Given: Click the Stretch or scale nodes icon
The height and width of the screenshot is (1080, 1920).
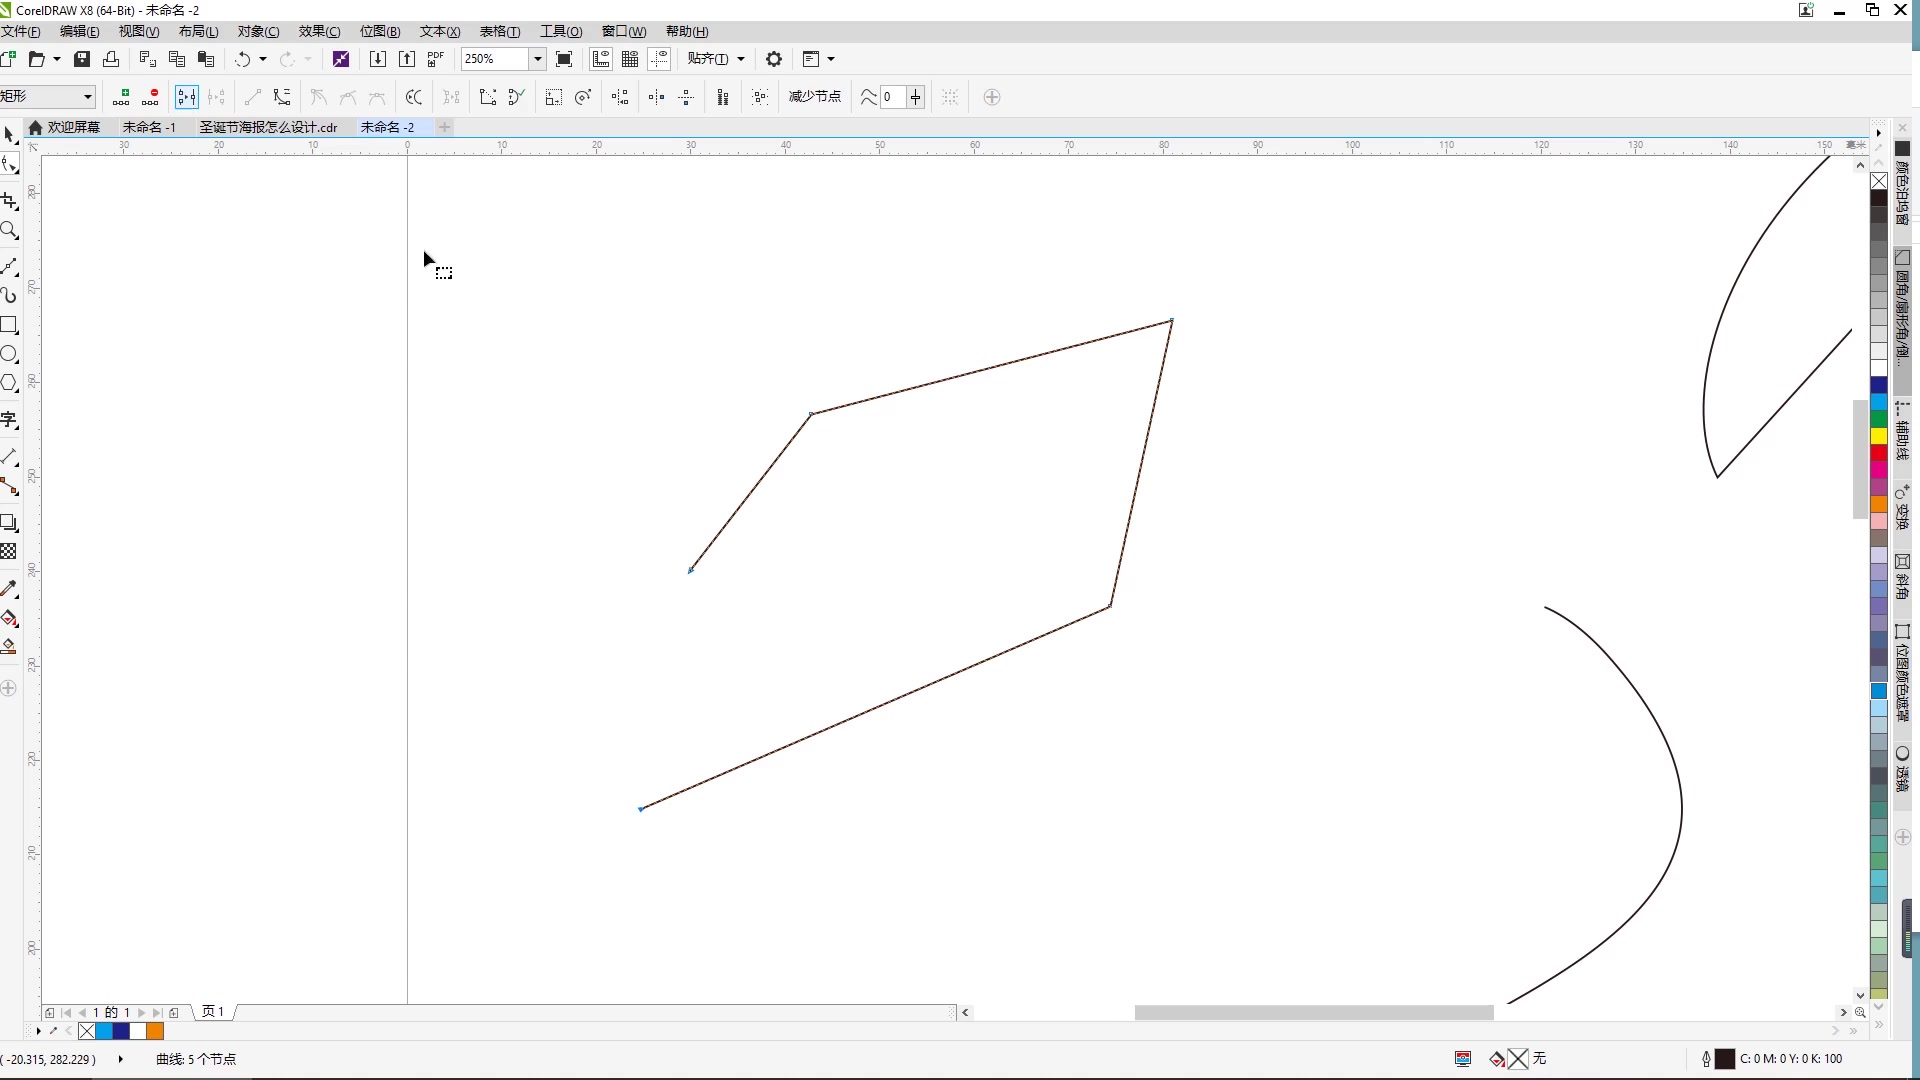Looking at the screenshot, I should click(554, 97).
